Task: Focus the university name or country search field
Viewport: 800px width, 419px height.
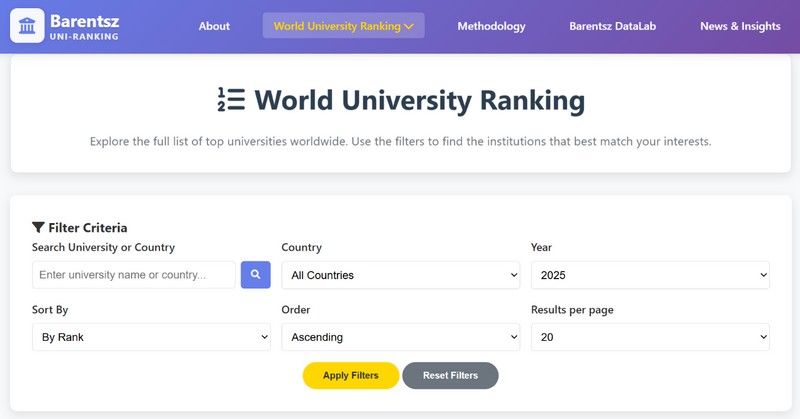Action: click(134, 275)
